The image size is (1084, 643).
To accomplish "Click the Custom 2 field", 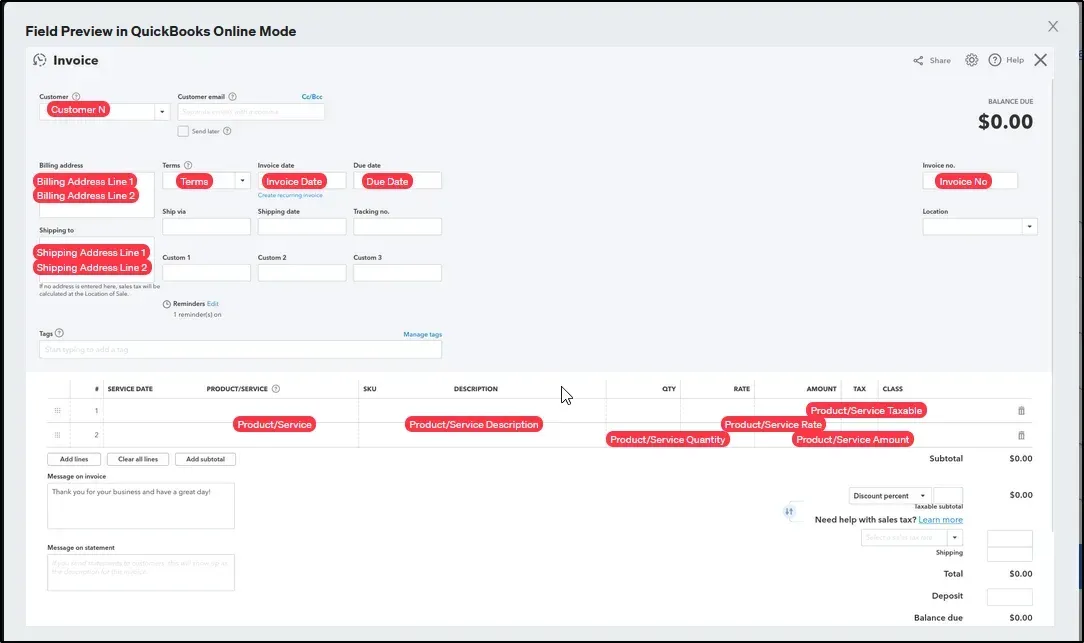I will (302, 273).
